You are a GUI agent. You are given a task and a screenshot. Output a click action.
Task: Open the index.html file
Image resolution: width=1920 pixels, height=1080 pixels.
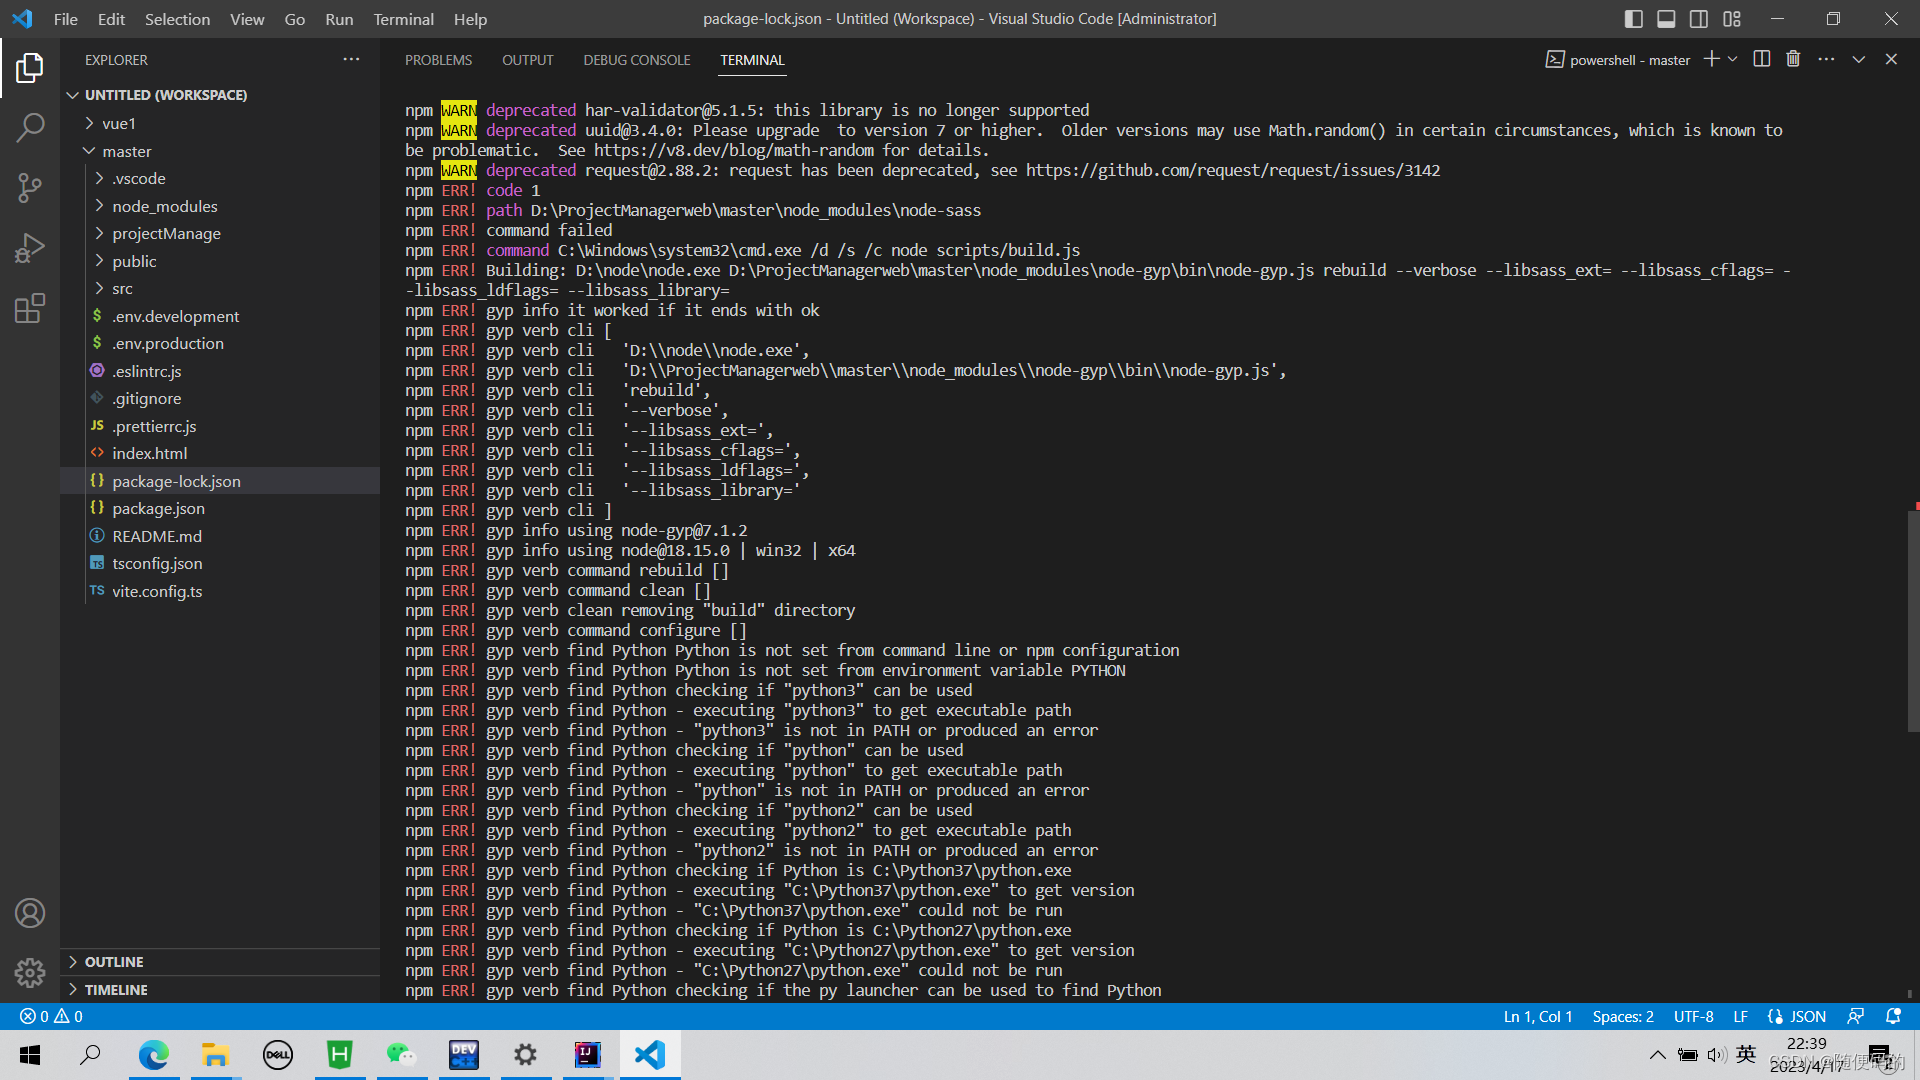click(x=149, y=453)
